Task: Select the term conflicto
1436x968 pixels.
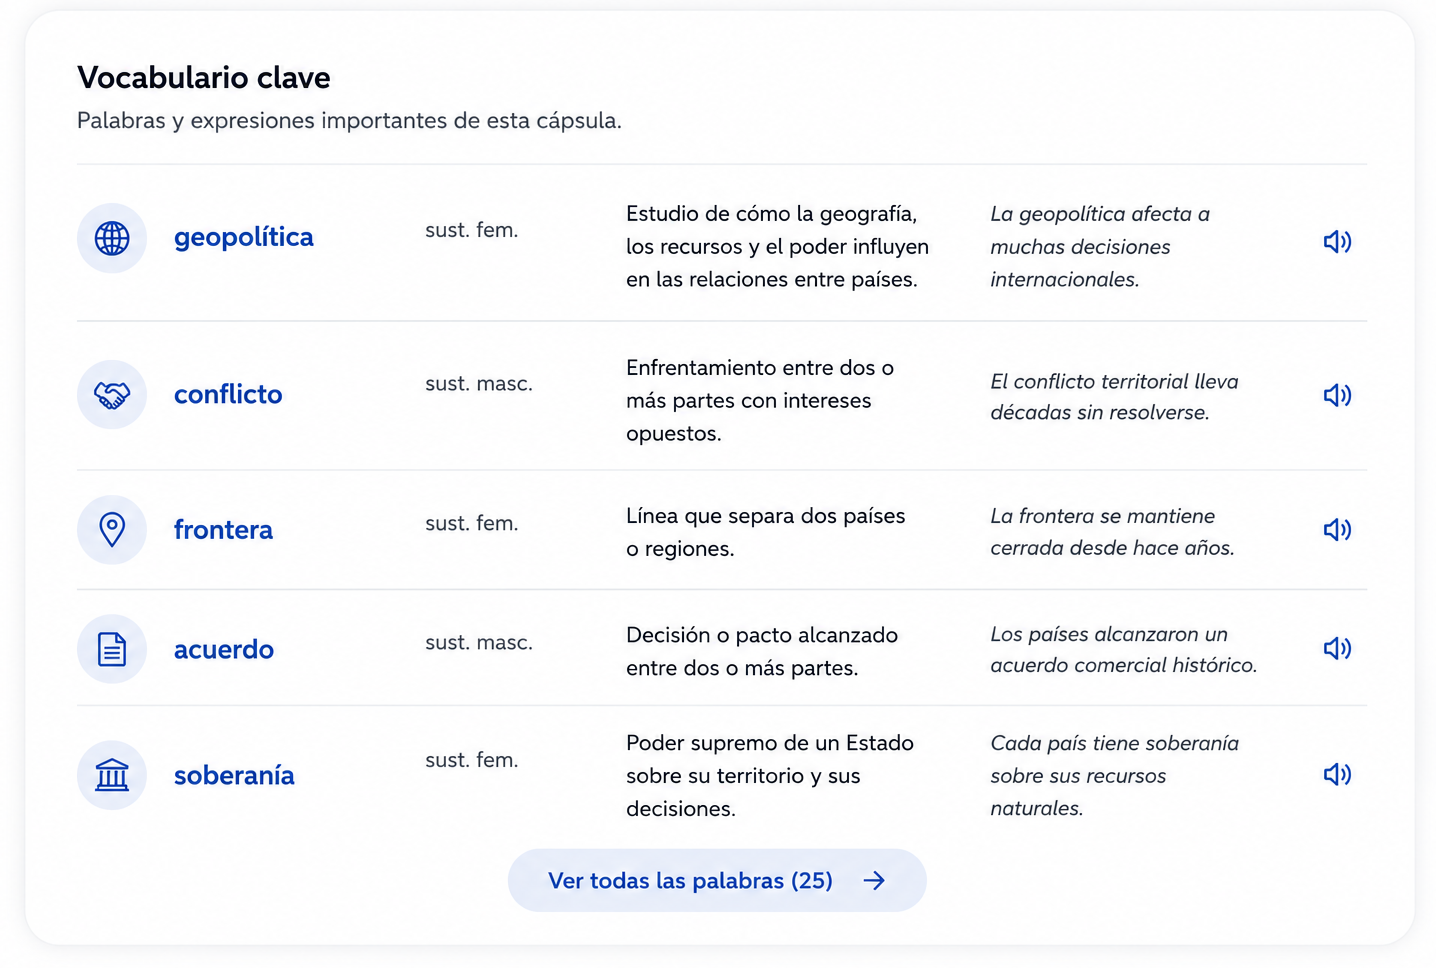Action: [228, 394]
